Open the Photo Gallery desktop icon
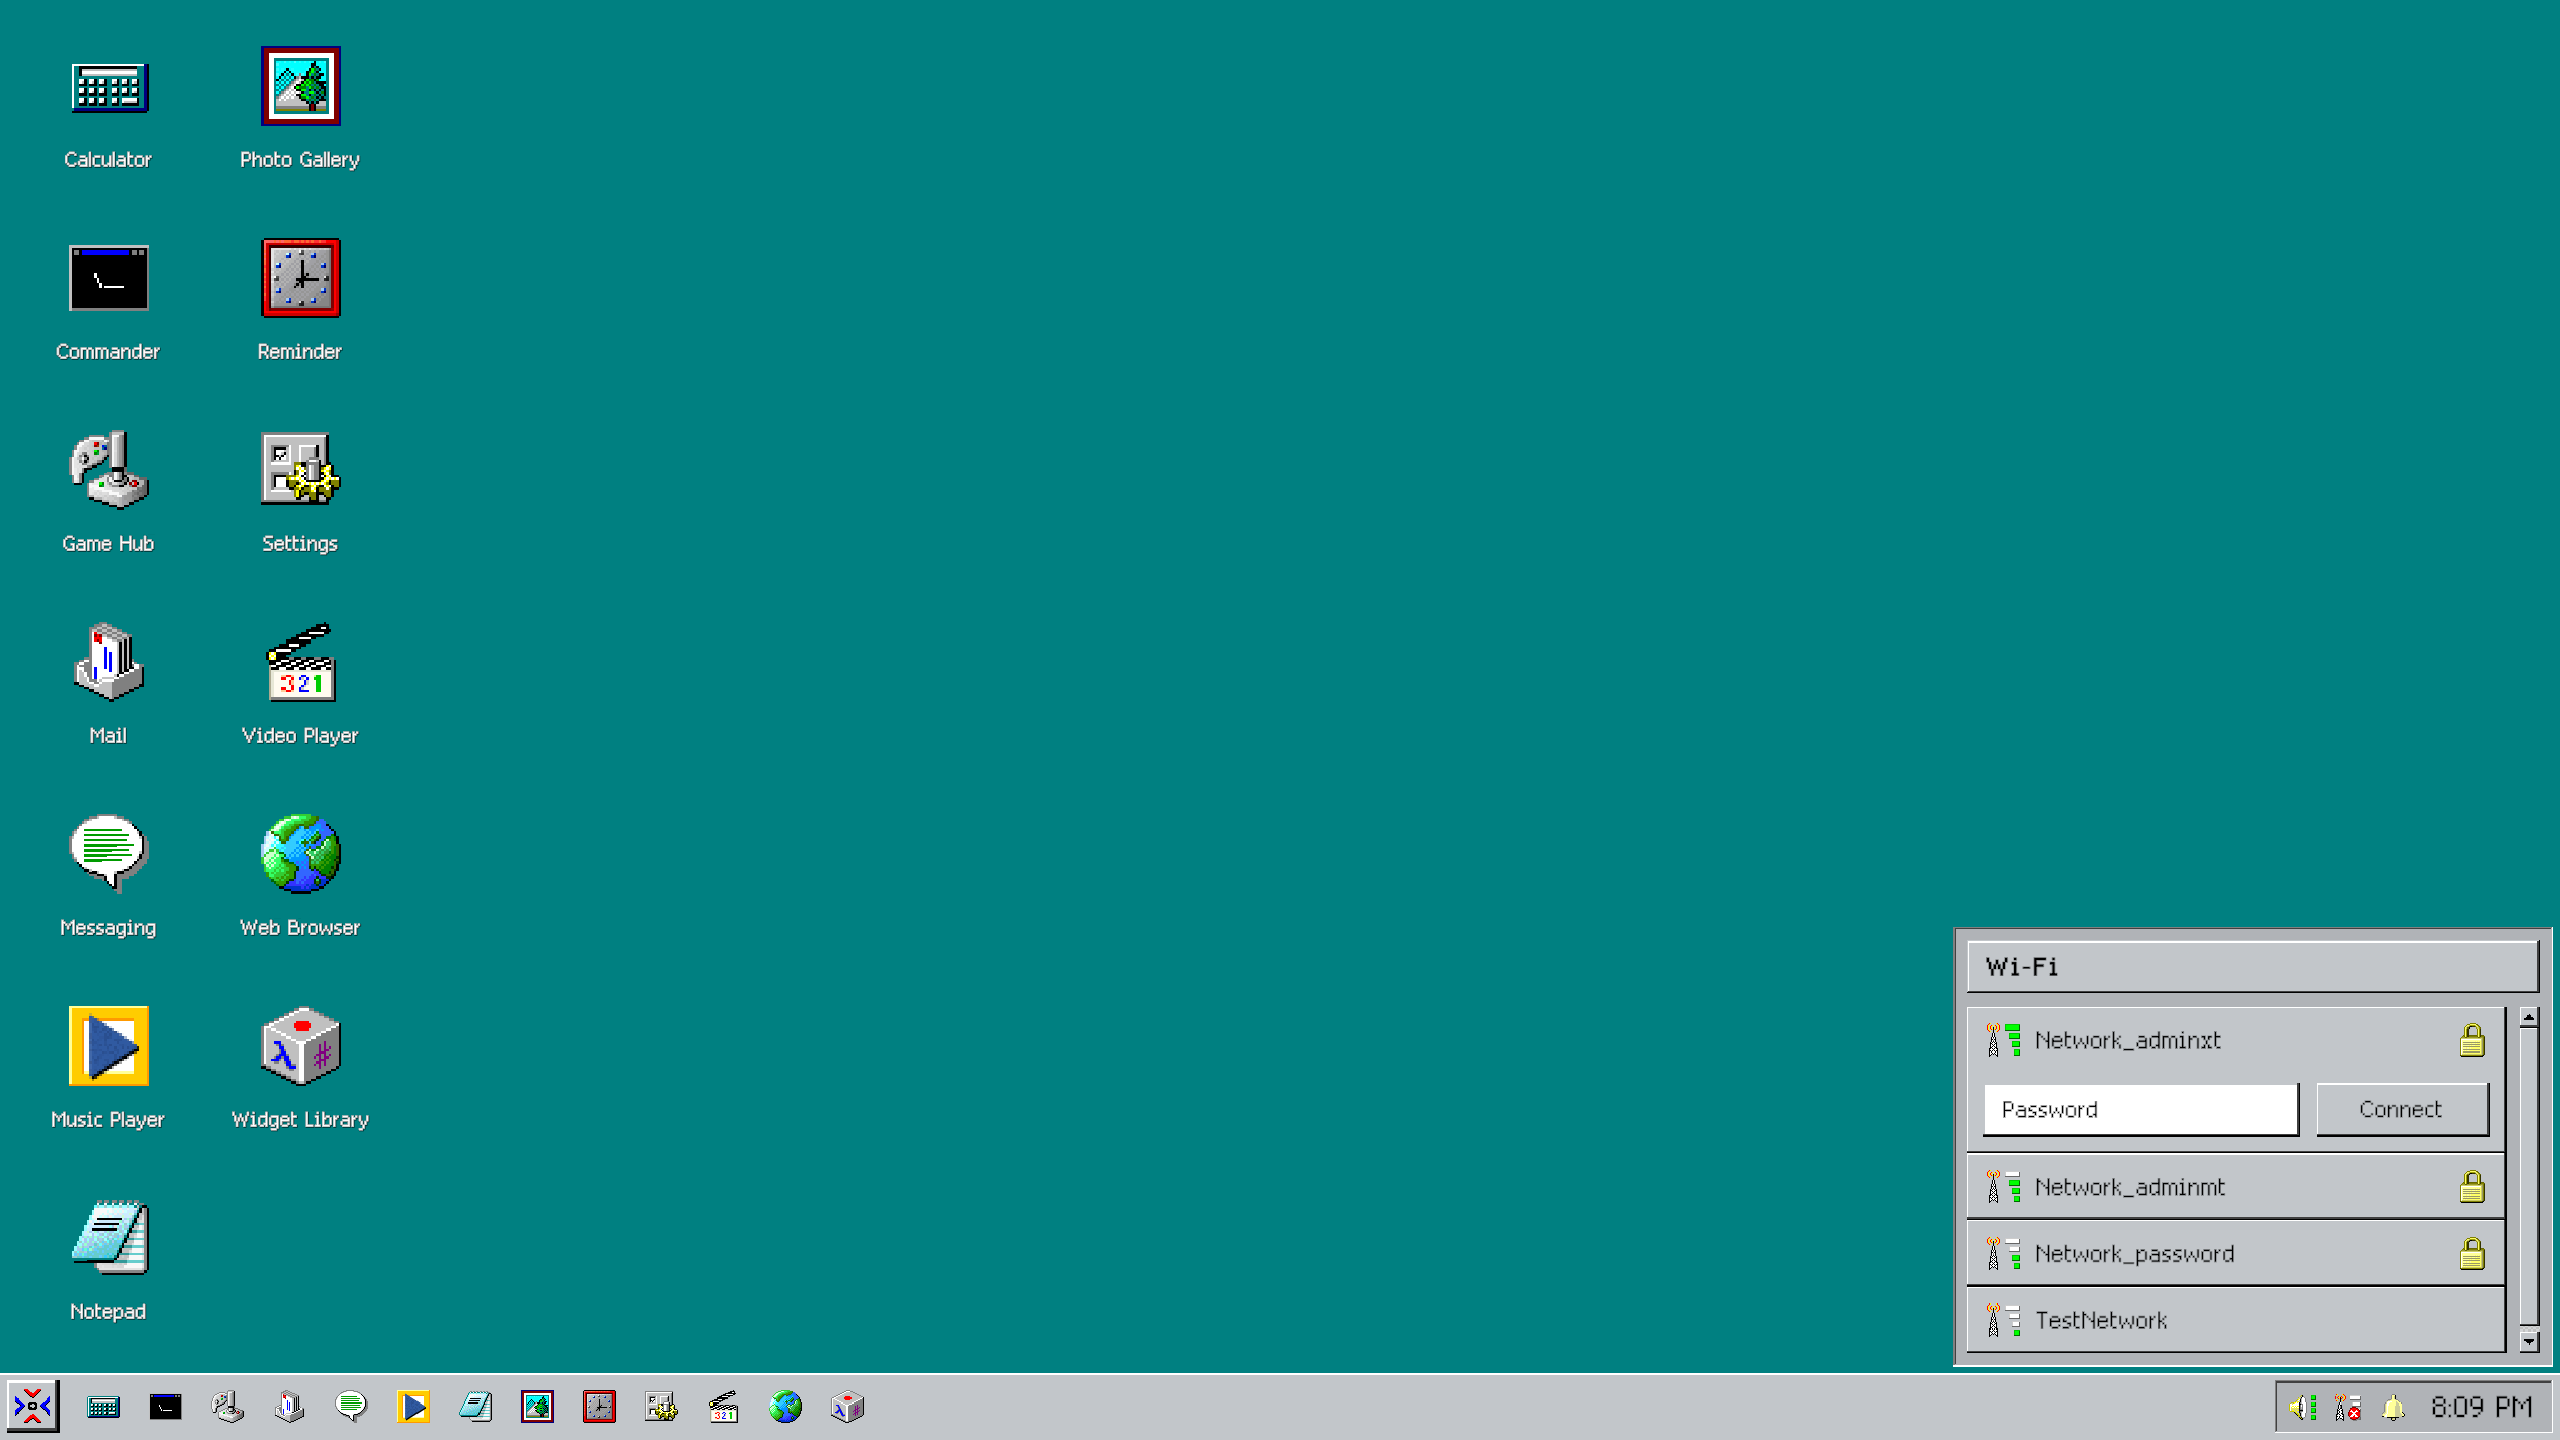 [300, 87]
